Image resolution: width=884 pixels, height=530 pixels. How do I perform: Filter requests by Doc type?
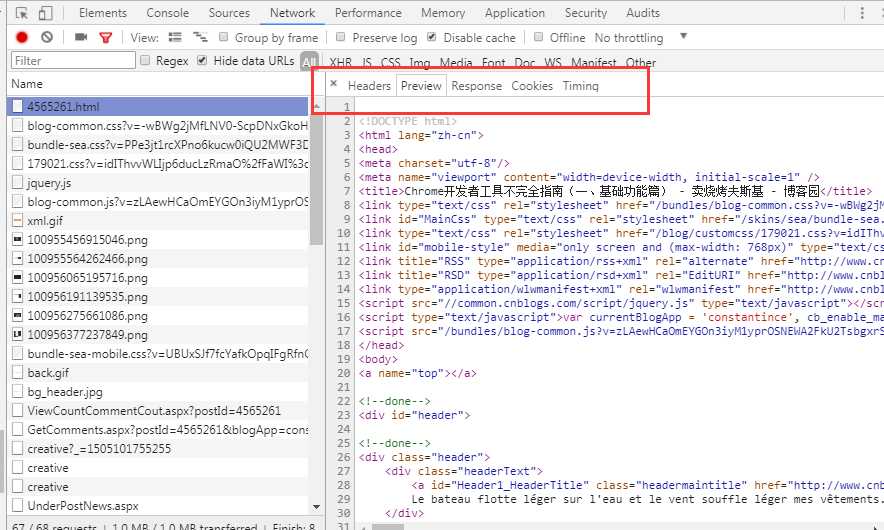click(x=524, y=62)
